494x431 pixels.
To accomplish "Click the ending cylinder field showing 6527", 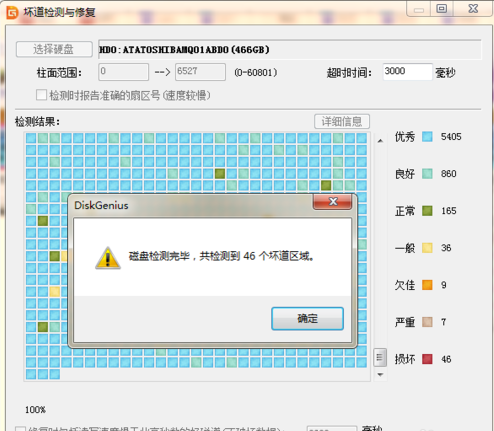I will pyautogui.click(x=200, y=72).
